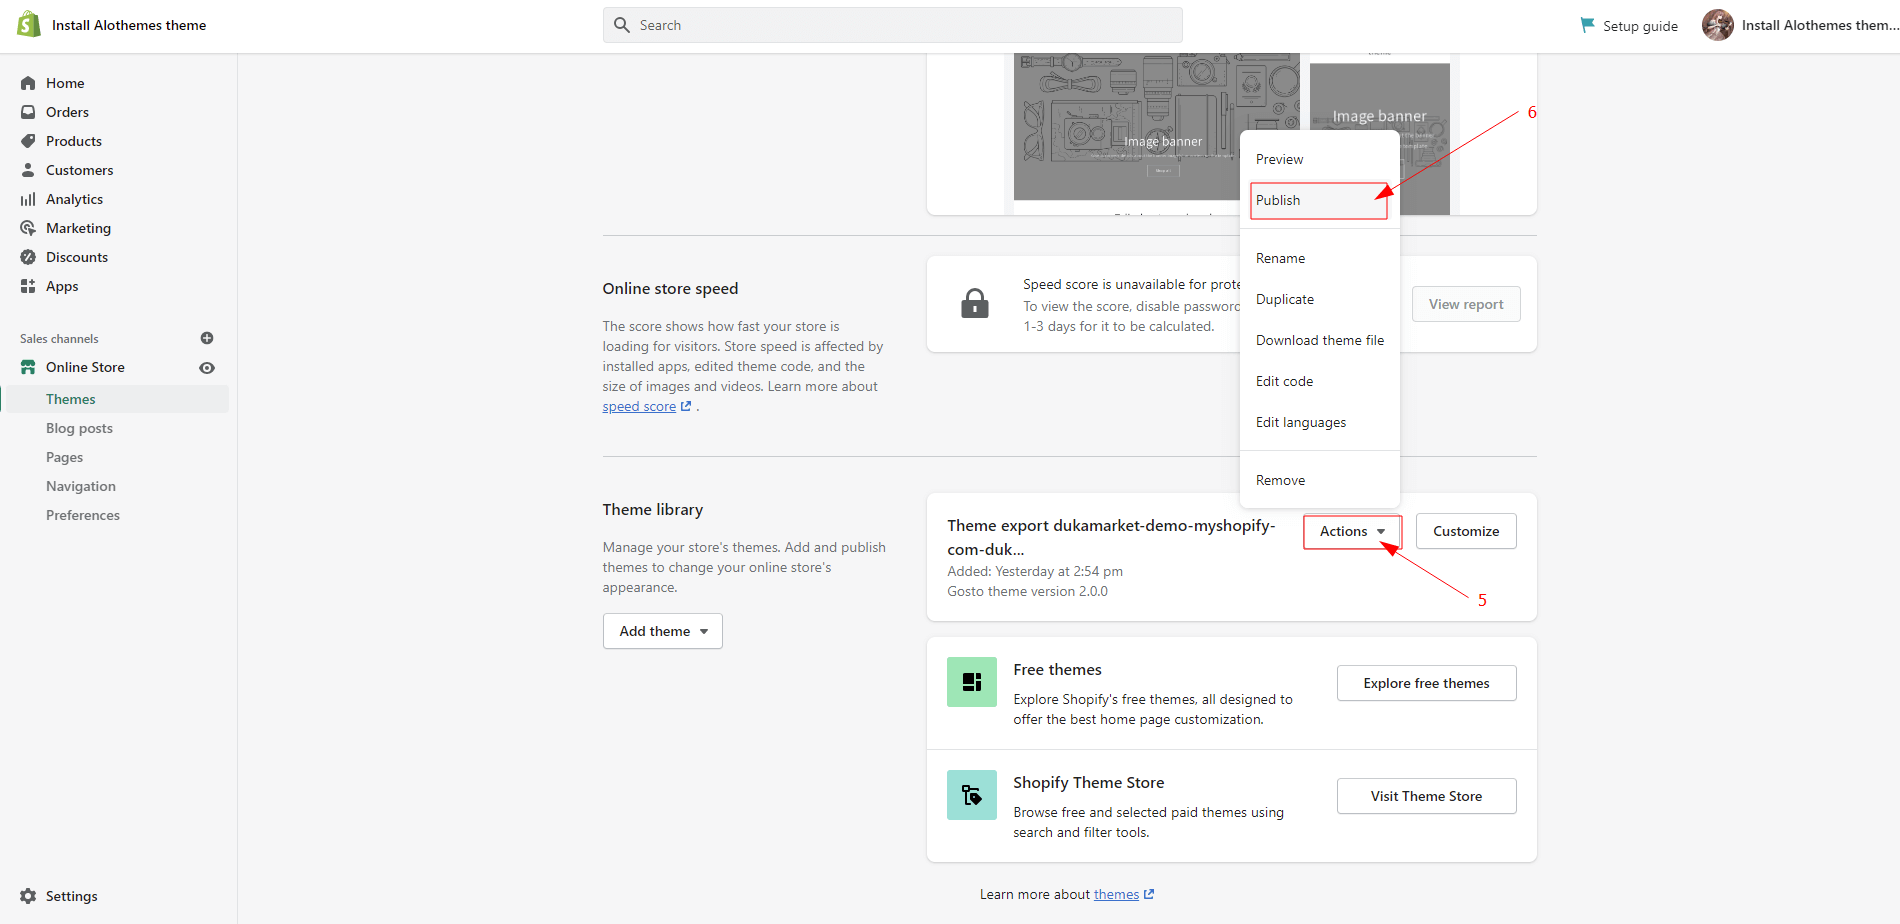Expand the Add theme dropdown
Viewport: 1900px width, 924px height.
[x=662, y=631]
